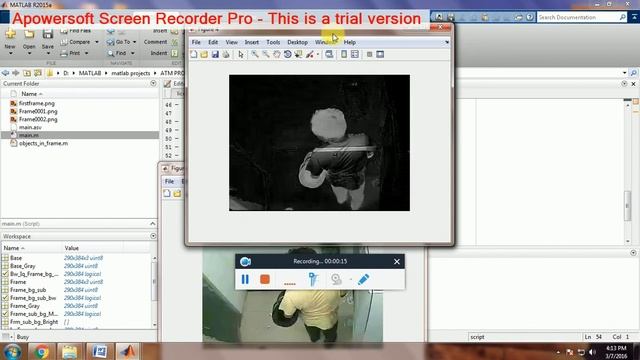Click the pencil annotation tool on recorder
640x360 pixels.
[364, 279]
